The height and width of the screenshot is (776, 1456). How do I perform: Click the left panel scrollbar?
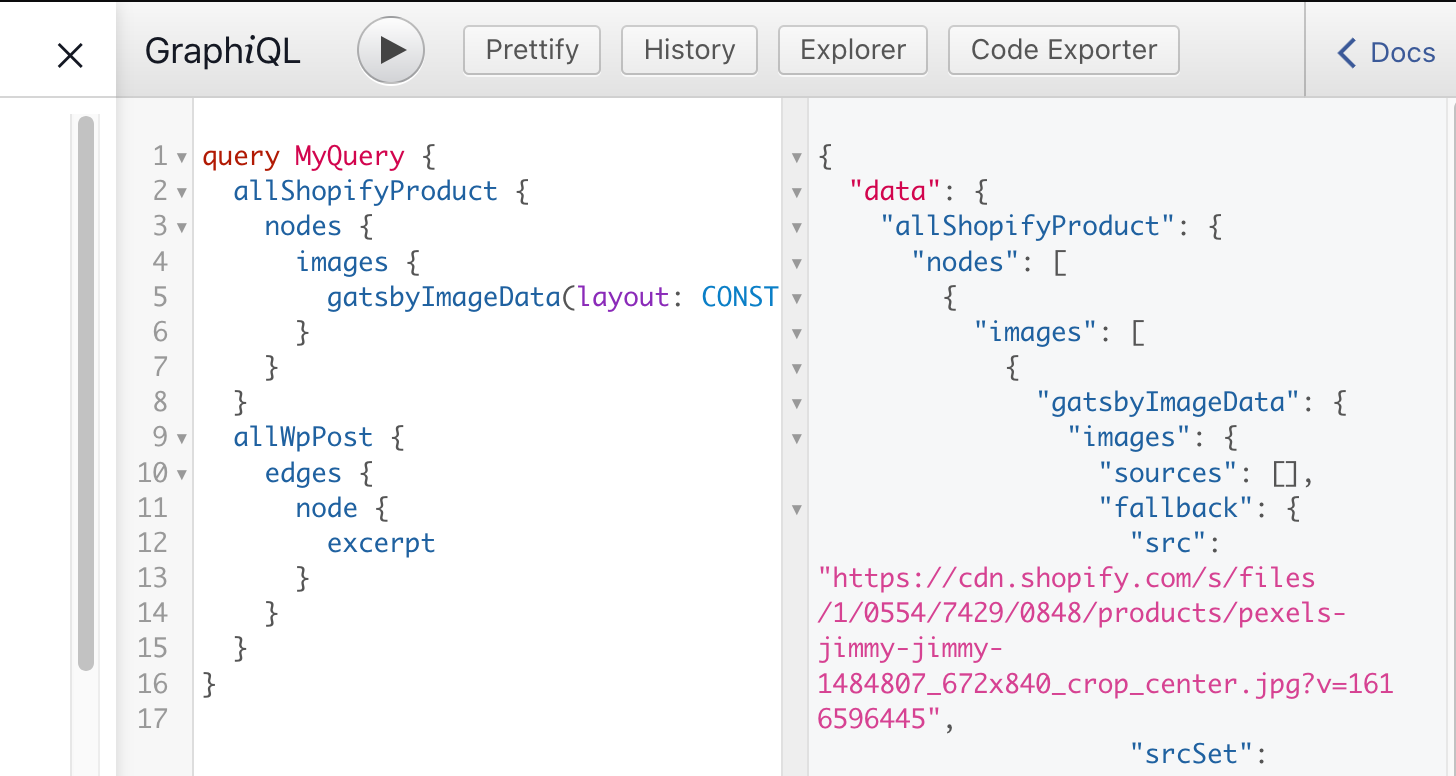[86, 392]
